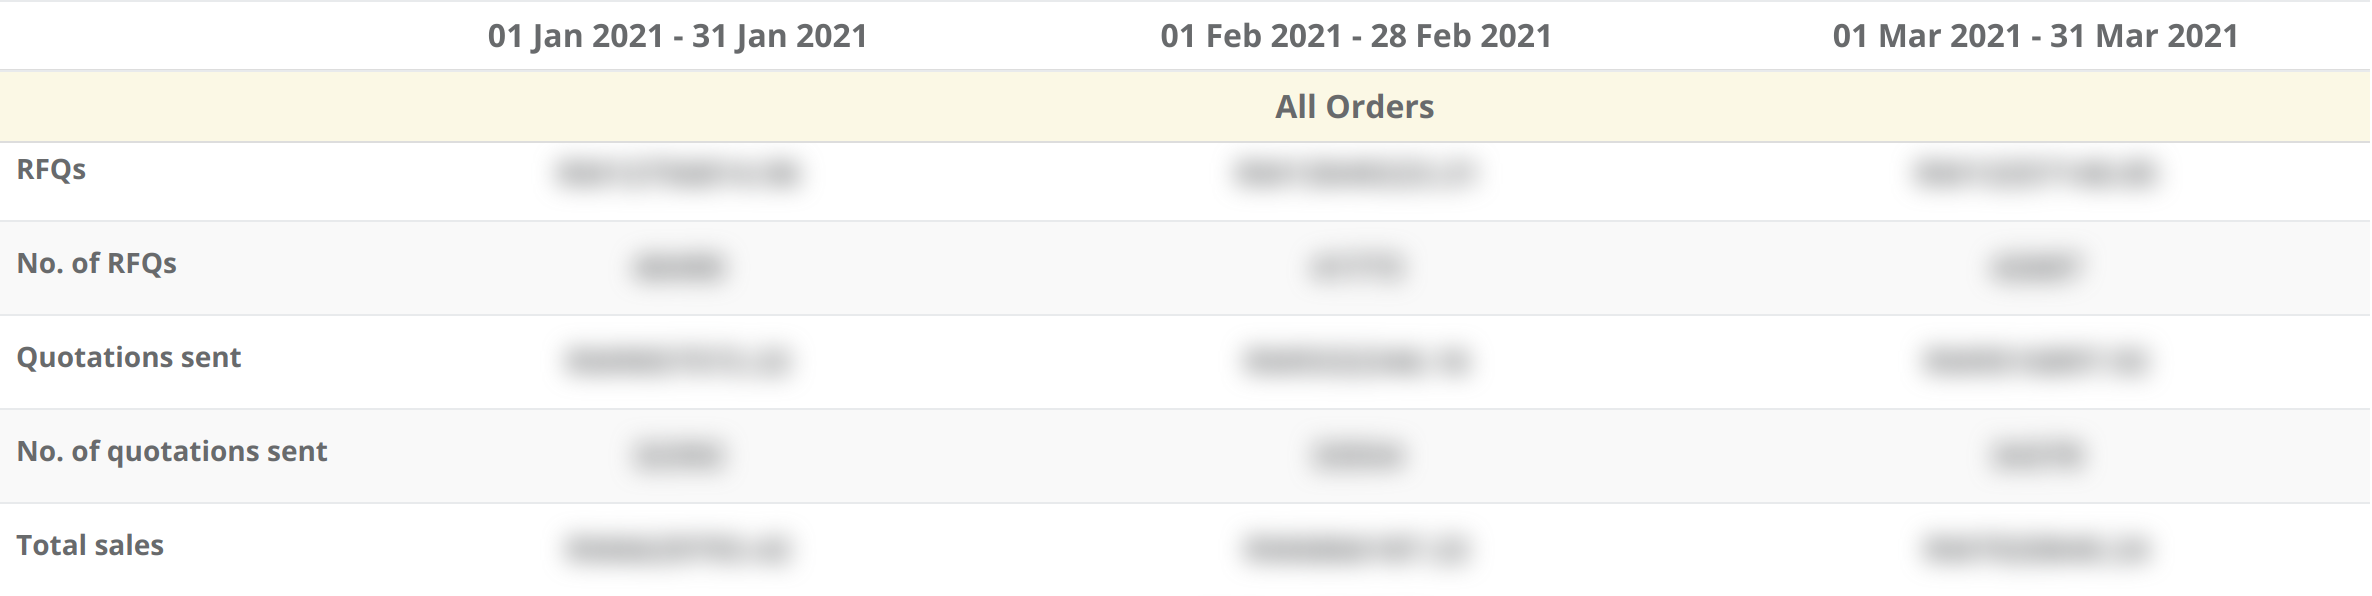This screenshot has width=2372, height=596.
Task: Select February's No. of RFQs value
Action: point(1356,267)
